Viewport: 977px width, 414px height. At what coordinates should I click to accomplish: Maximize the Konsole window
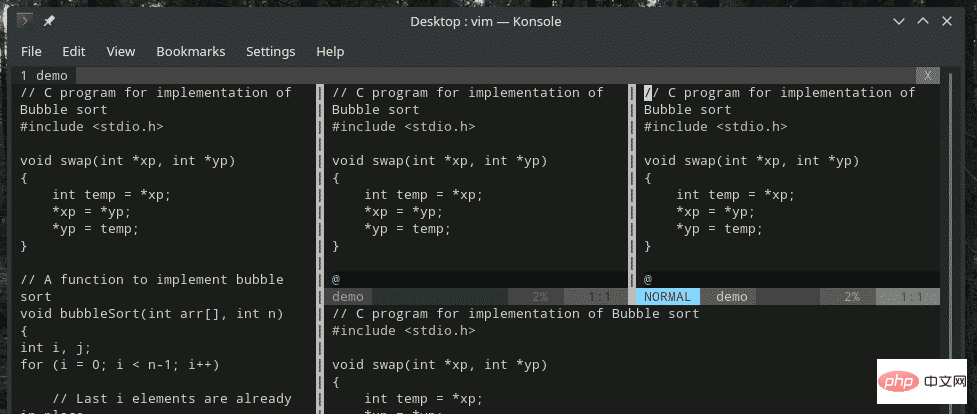(x=921, y=22)
